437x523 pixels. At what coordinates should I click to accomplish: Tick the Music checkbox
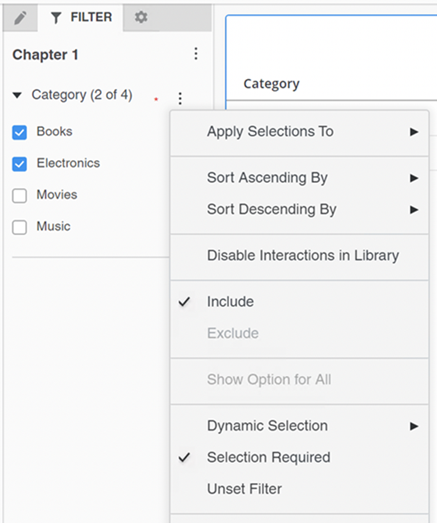pyautogui.click(x=19, y=227)
